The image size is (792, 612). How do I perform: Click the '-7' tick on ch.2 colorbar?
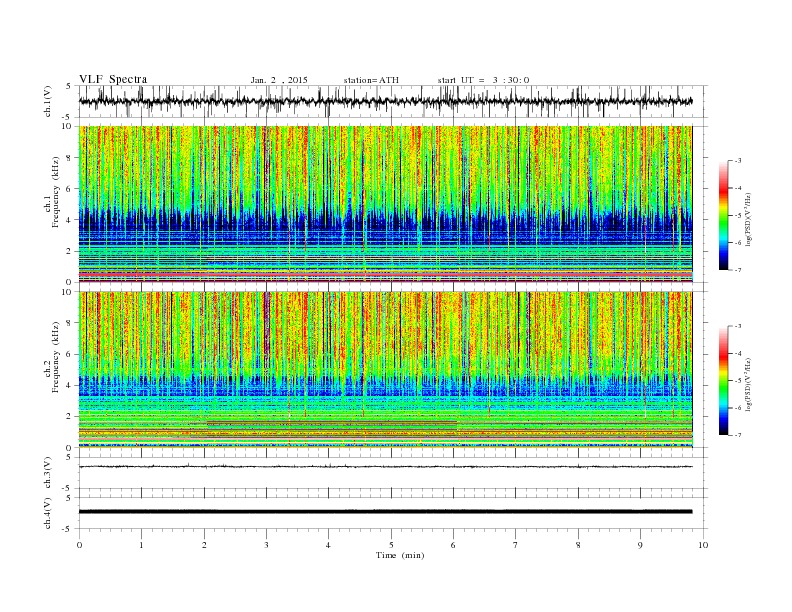[x=737, y=435]
